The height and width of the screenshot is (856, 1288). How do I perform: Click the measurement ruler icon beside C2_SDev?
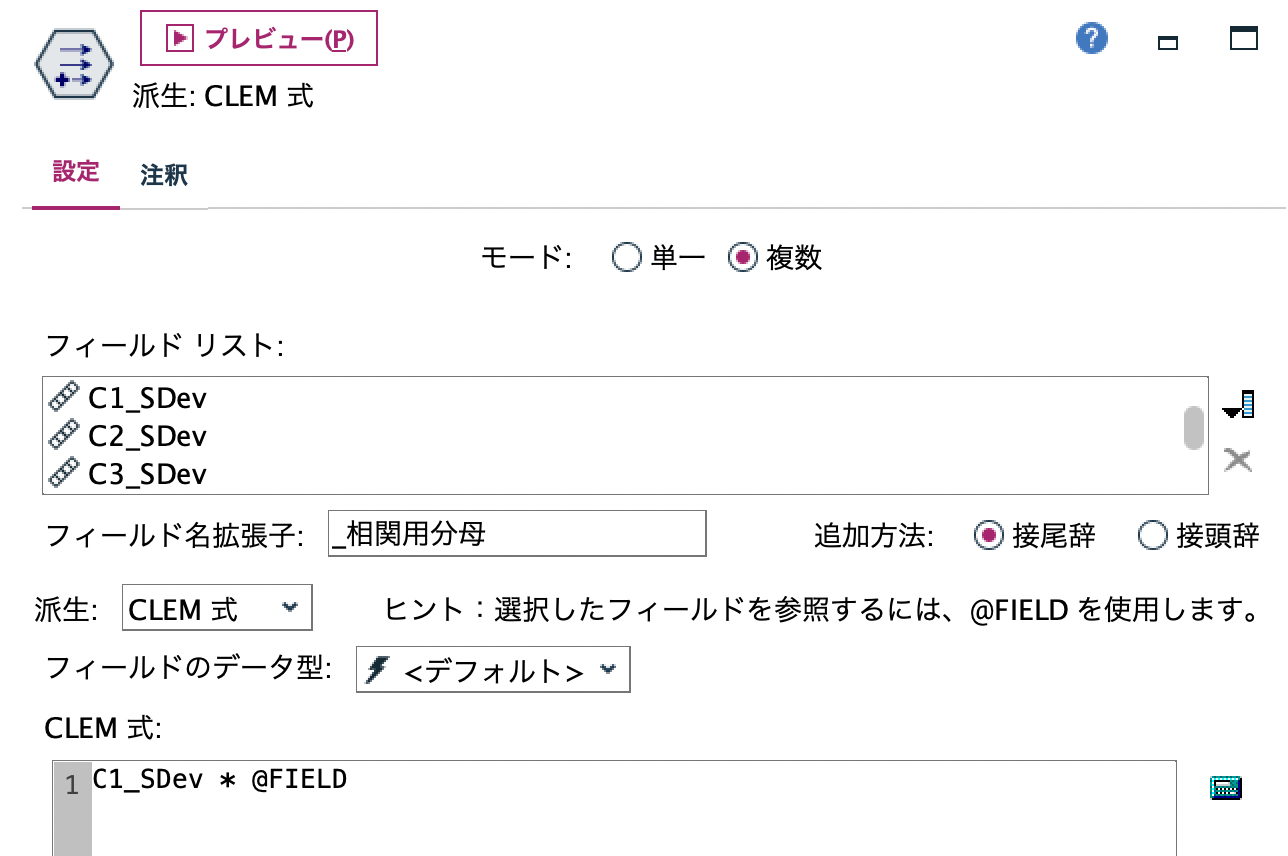62,435
